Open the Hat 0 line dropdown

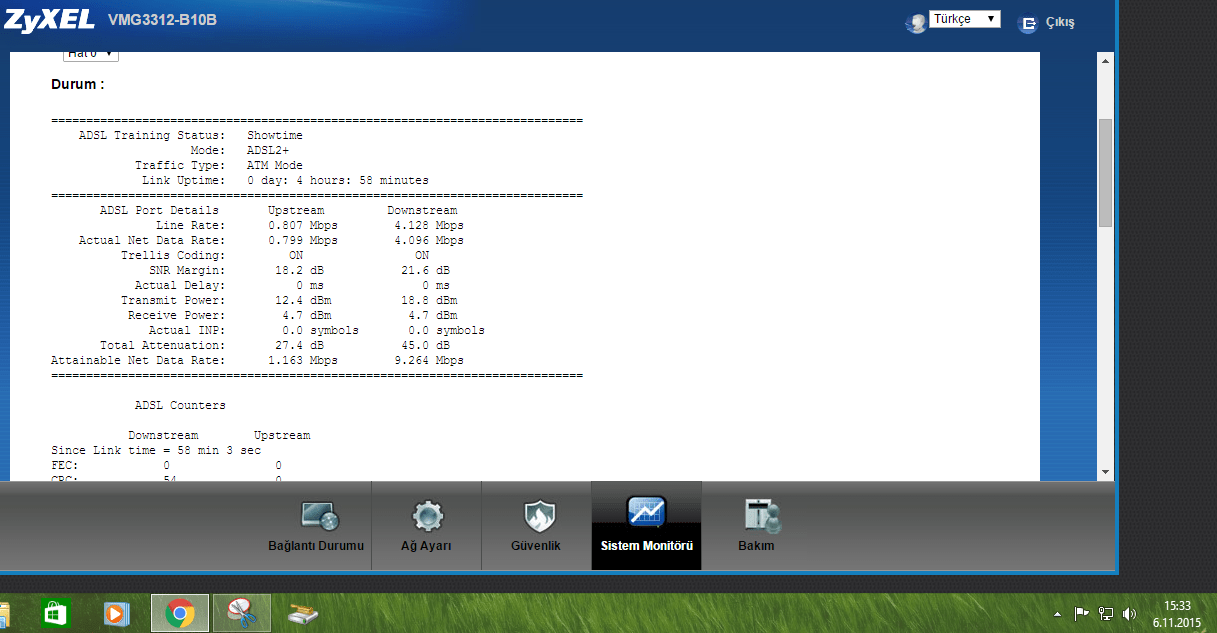click(x=90, y=54)
